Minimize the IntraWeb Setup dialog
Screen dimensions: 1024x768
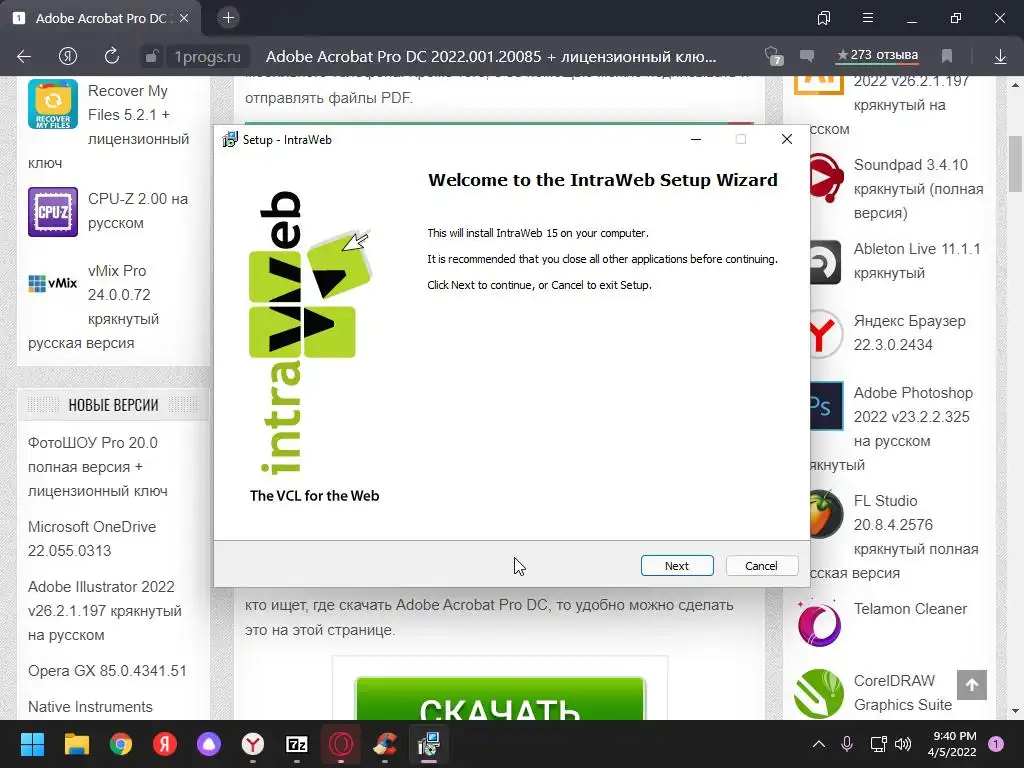tap(696, 139)
